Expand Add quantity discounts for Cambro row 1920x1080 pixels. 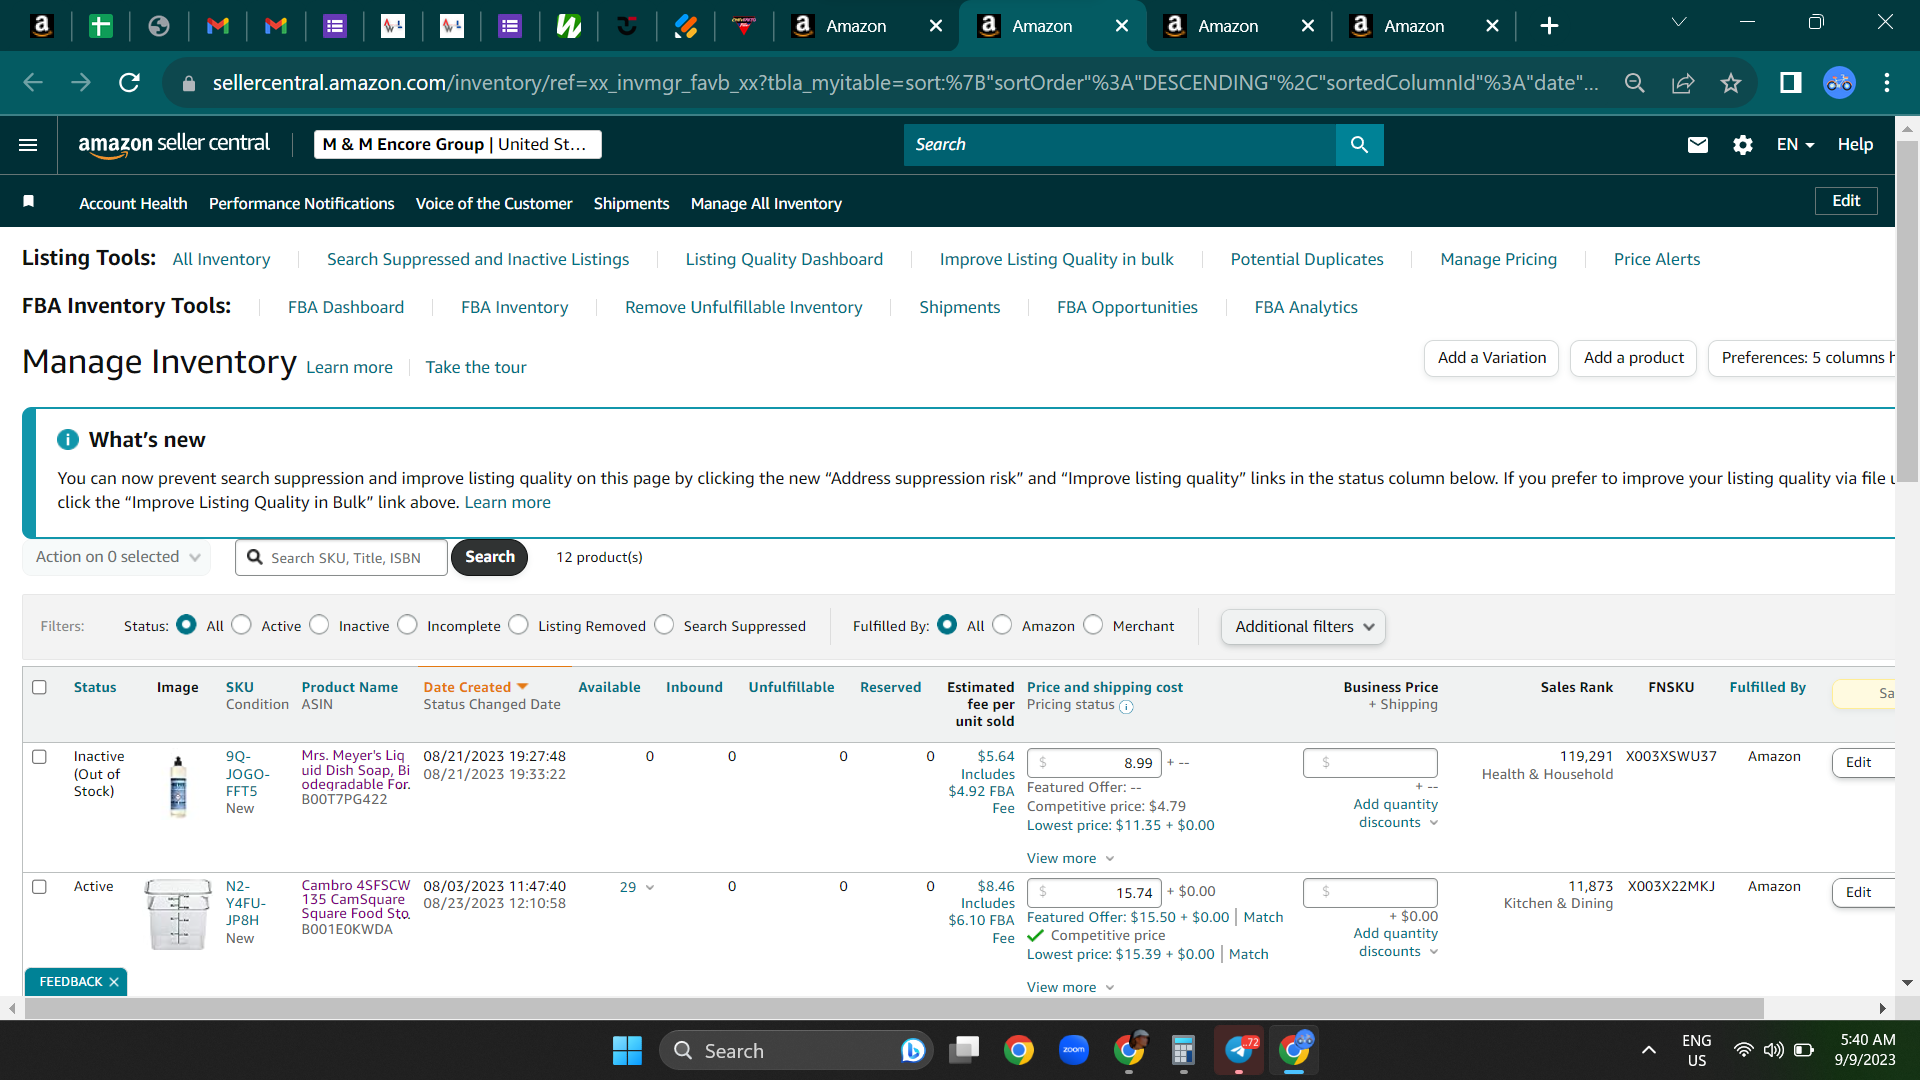(x=1395, y=942)
